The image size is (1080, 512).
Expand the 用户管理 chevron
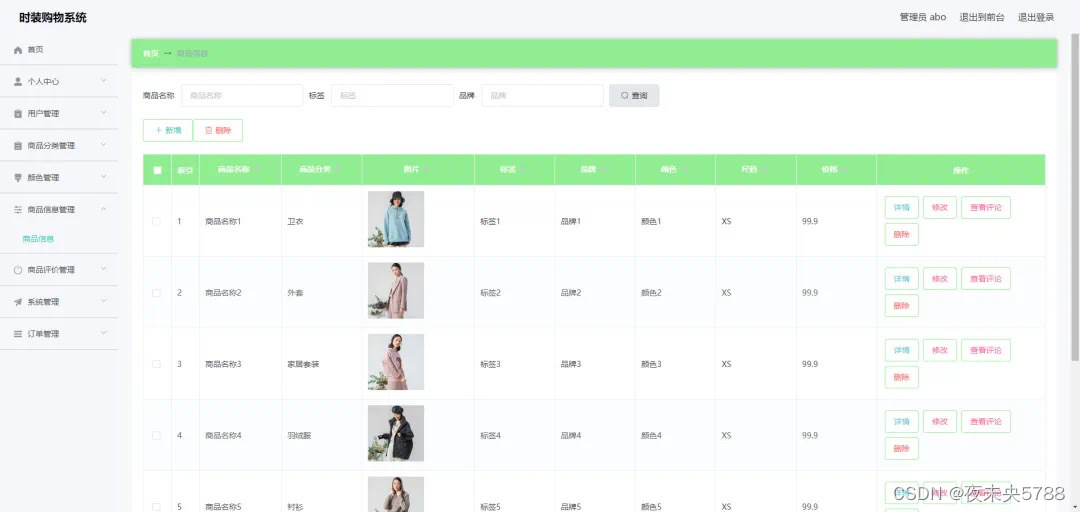click(103, 113)
